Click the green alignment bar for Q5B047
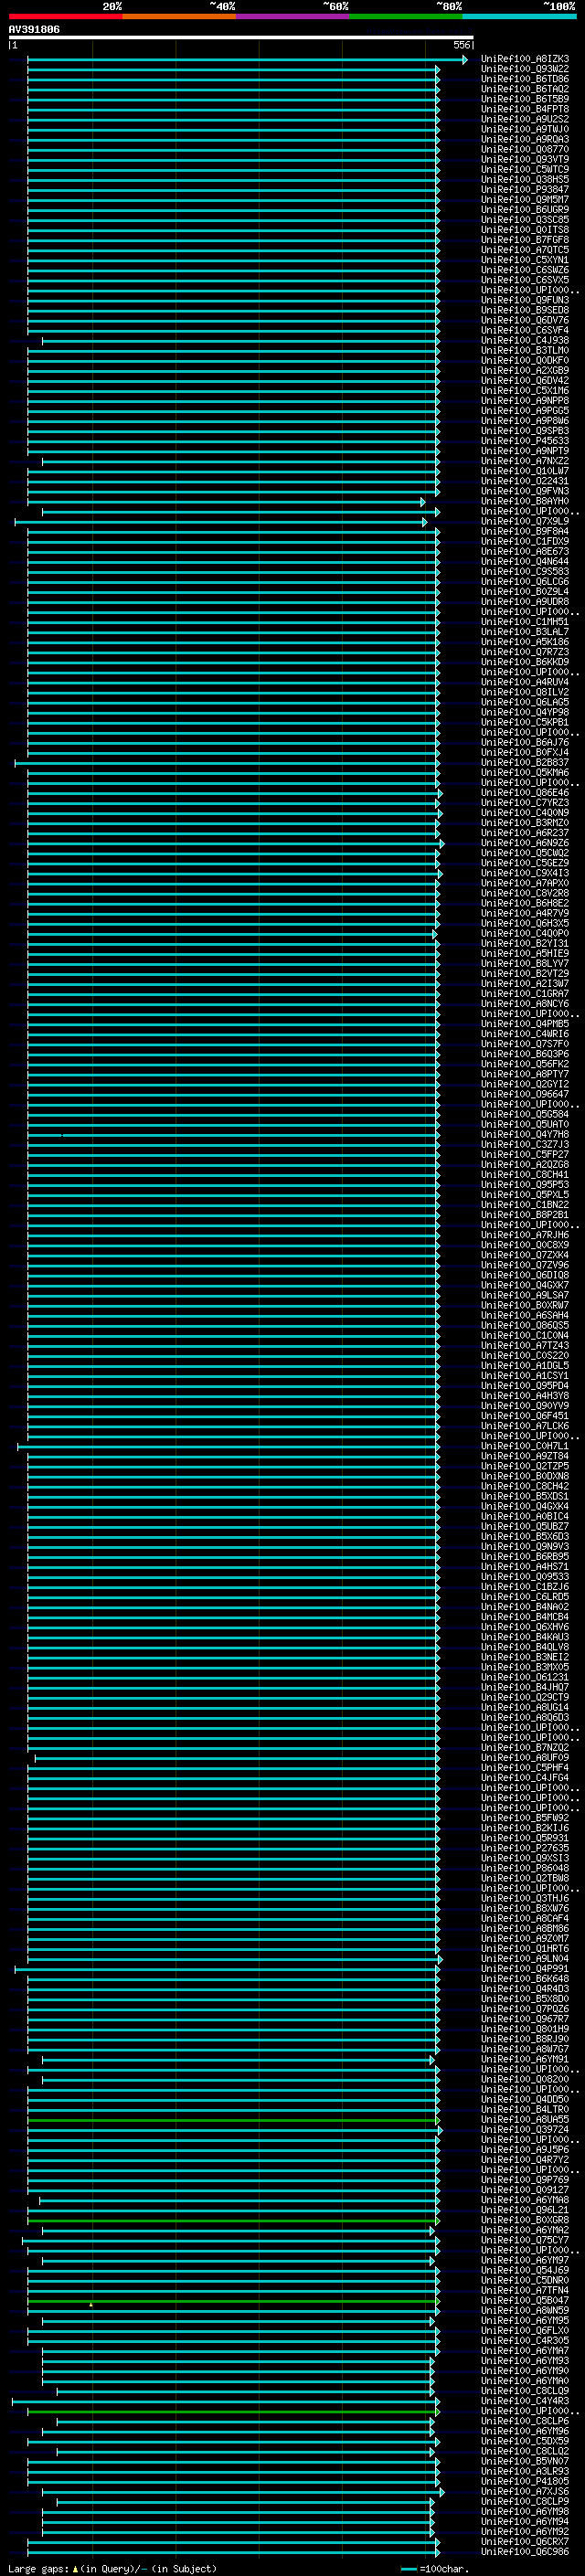Viewport: 585px width, 2576px height. pos(233,2300)
